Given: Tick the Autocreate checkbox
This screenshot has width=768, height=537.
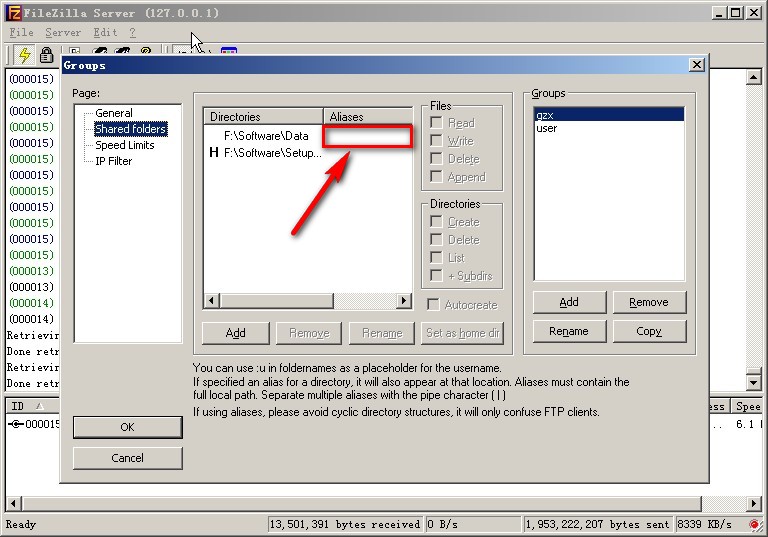Looking at the screenshot, I should point(433,305).
